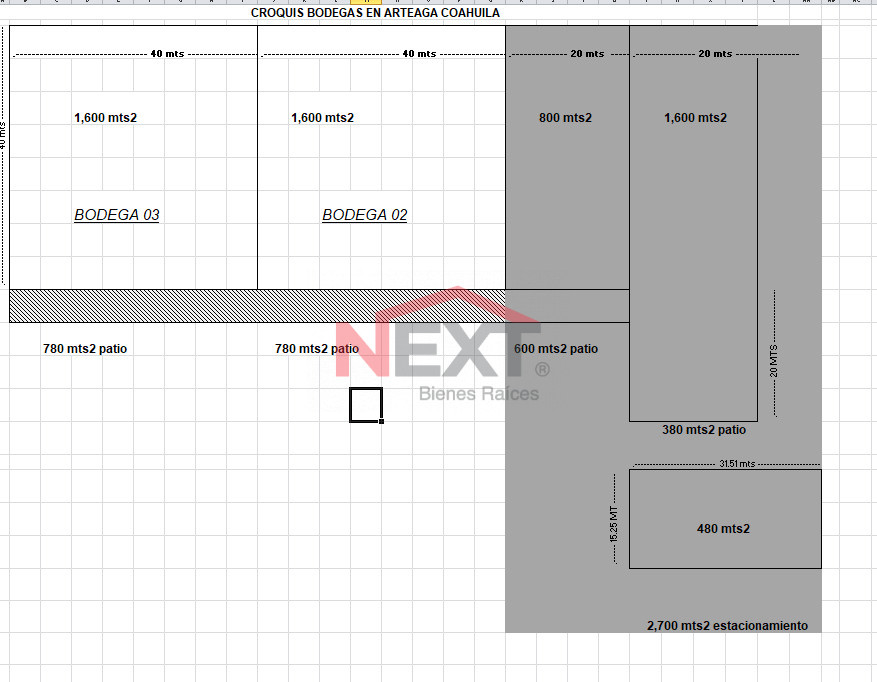Click the highlighted orange column header
Screen dimensions: 877x682
[366, 3]
